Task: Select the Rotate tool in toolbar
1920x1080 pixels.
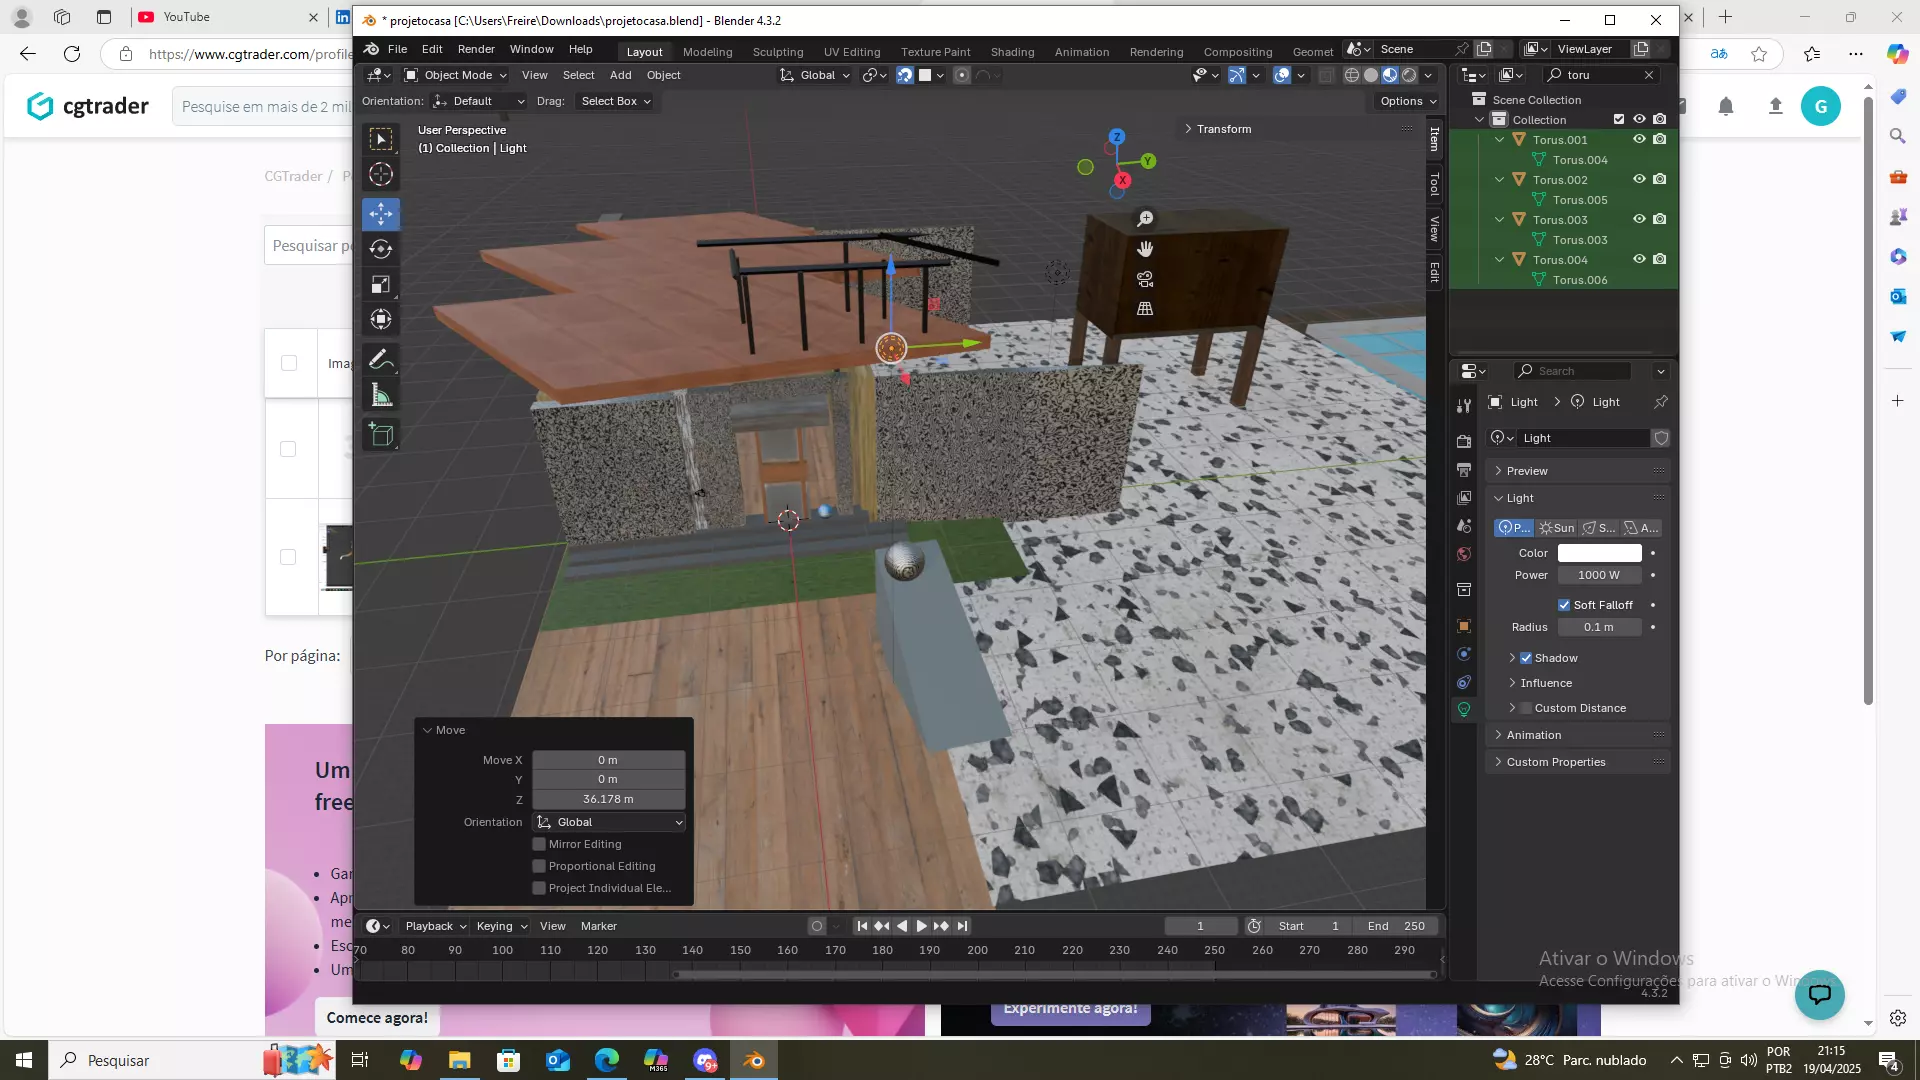Action: click(x=380, y=249)
